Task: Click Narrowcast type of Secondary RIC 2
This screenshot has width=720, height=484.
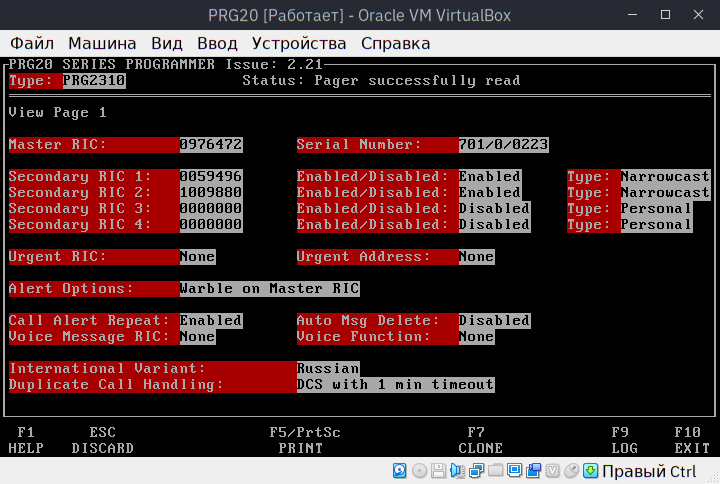Action: (x=665, y=193)
